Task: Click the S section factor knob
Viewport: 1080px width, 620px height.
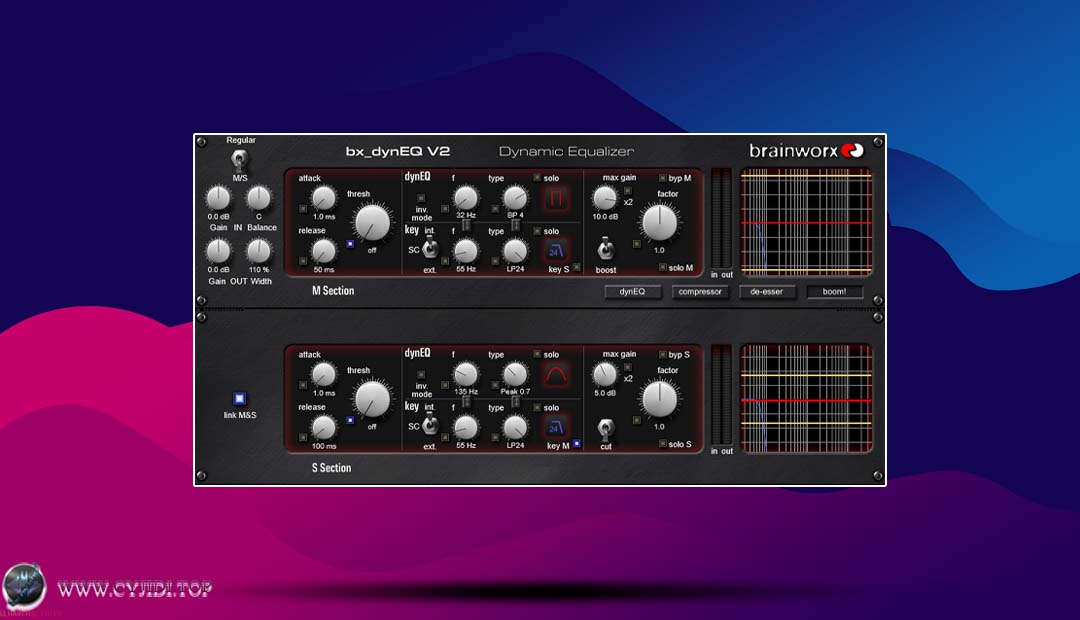Action: (x=660, y=399)
